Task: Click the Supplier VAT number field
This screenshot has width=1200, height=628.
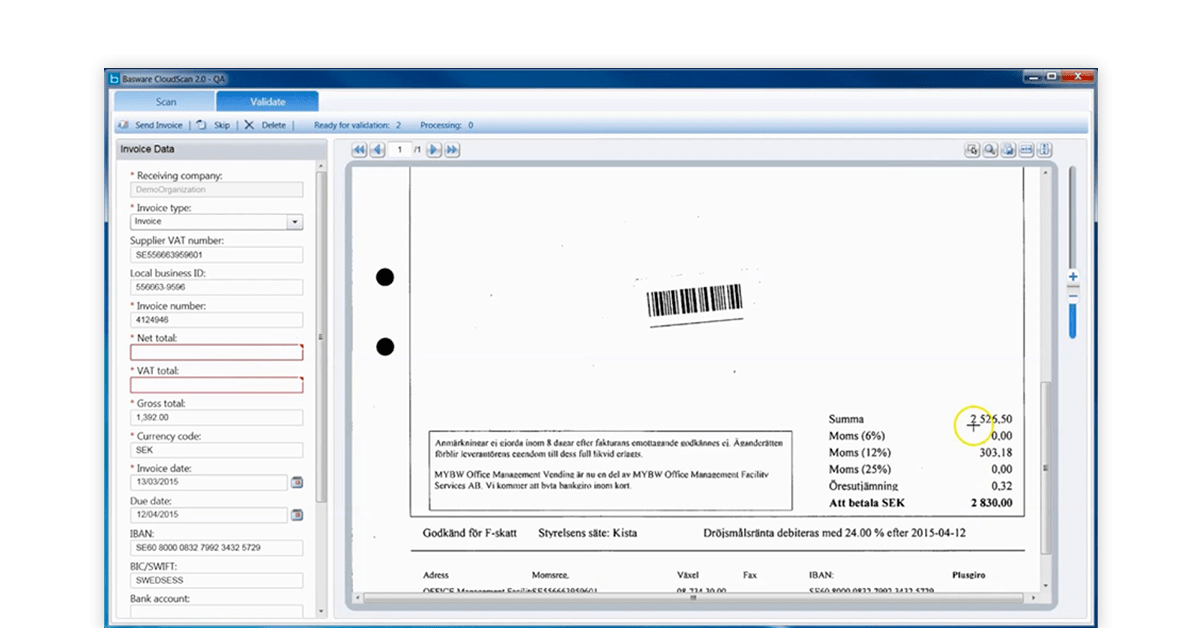Action: pos(216,255)
